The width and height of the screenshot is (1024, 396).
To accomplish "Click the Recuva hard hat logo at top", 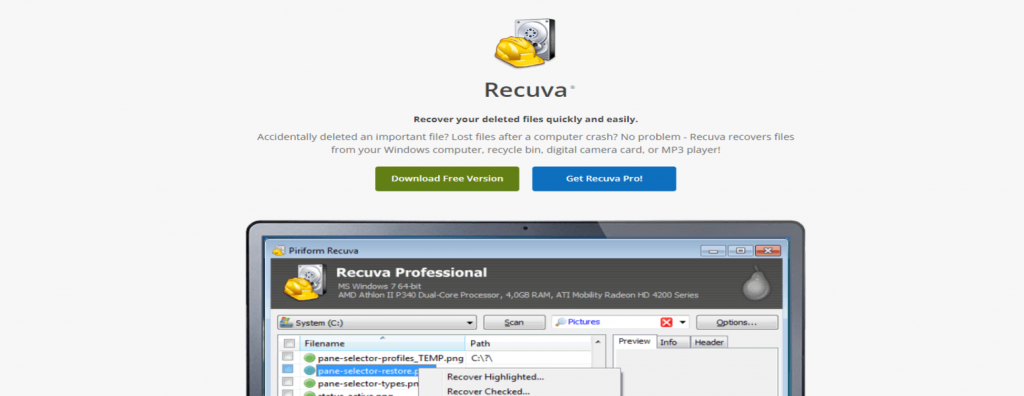I will [524, 43].
